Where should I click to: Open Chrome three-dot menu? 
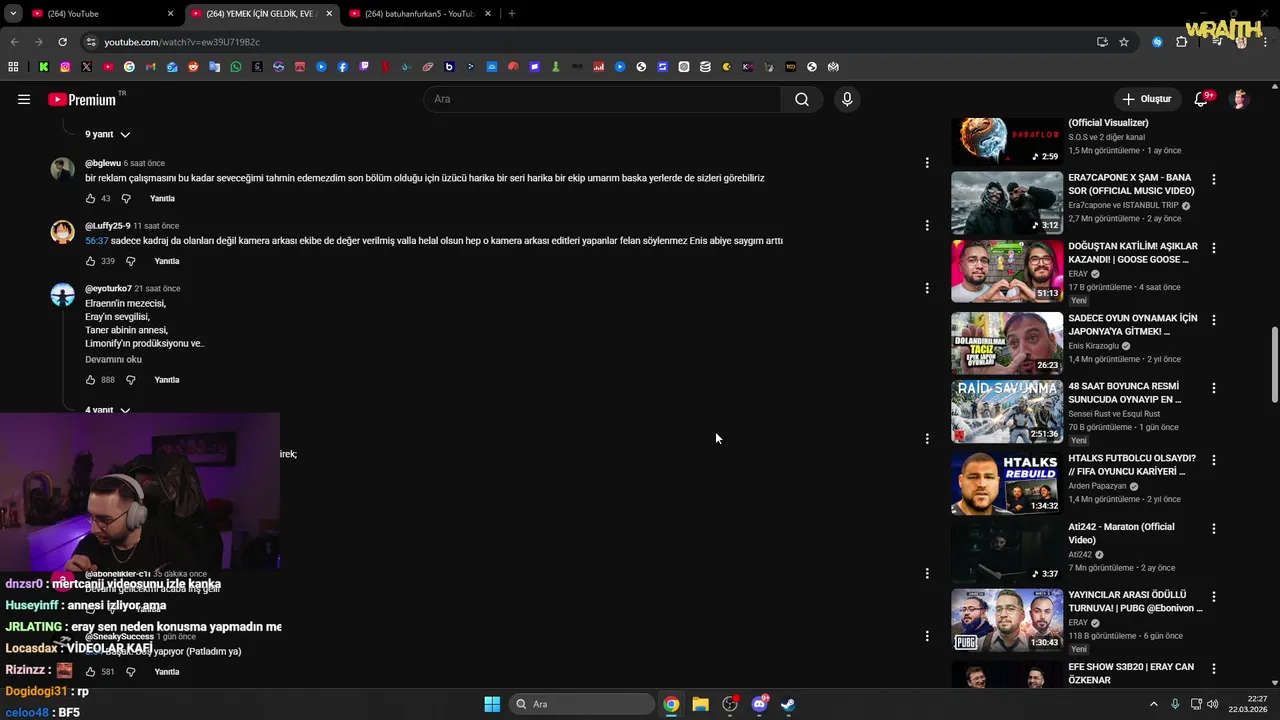[1266, 42]
